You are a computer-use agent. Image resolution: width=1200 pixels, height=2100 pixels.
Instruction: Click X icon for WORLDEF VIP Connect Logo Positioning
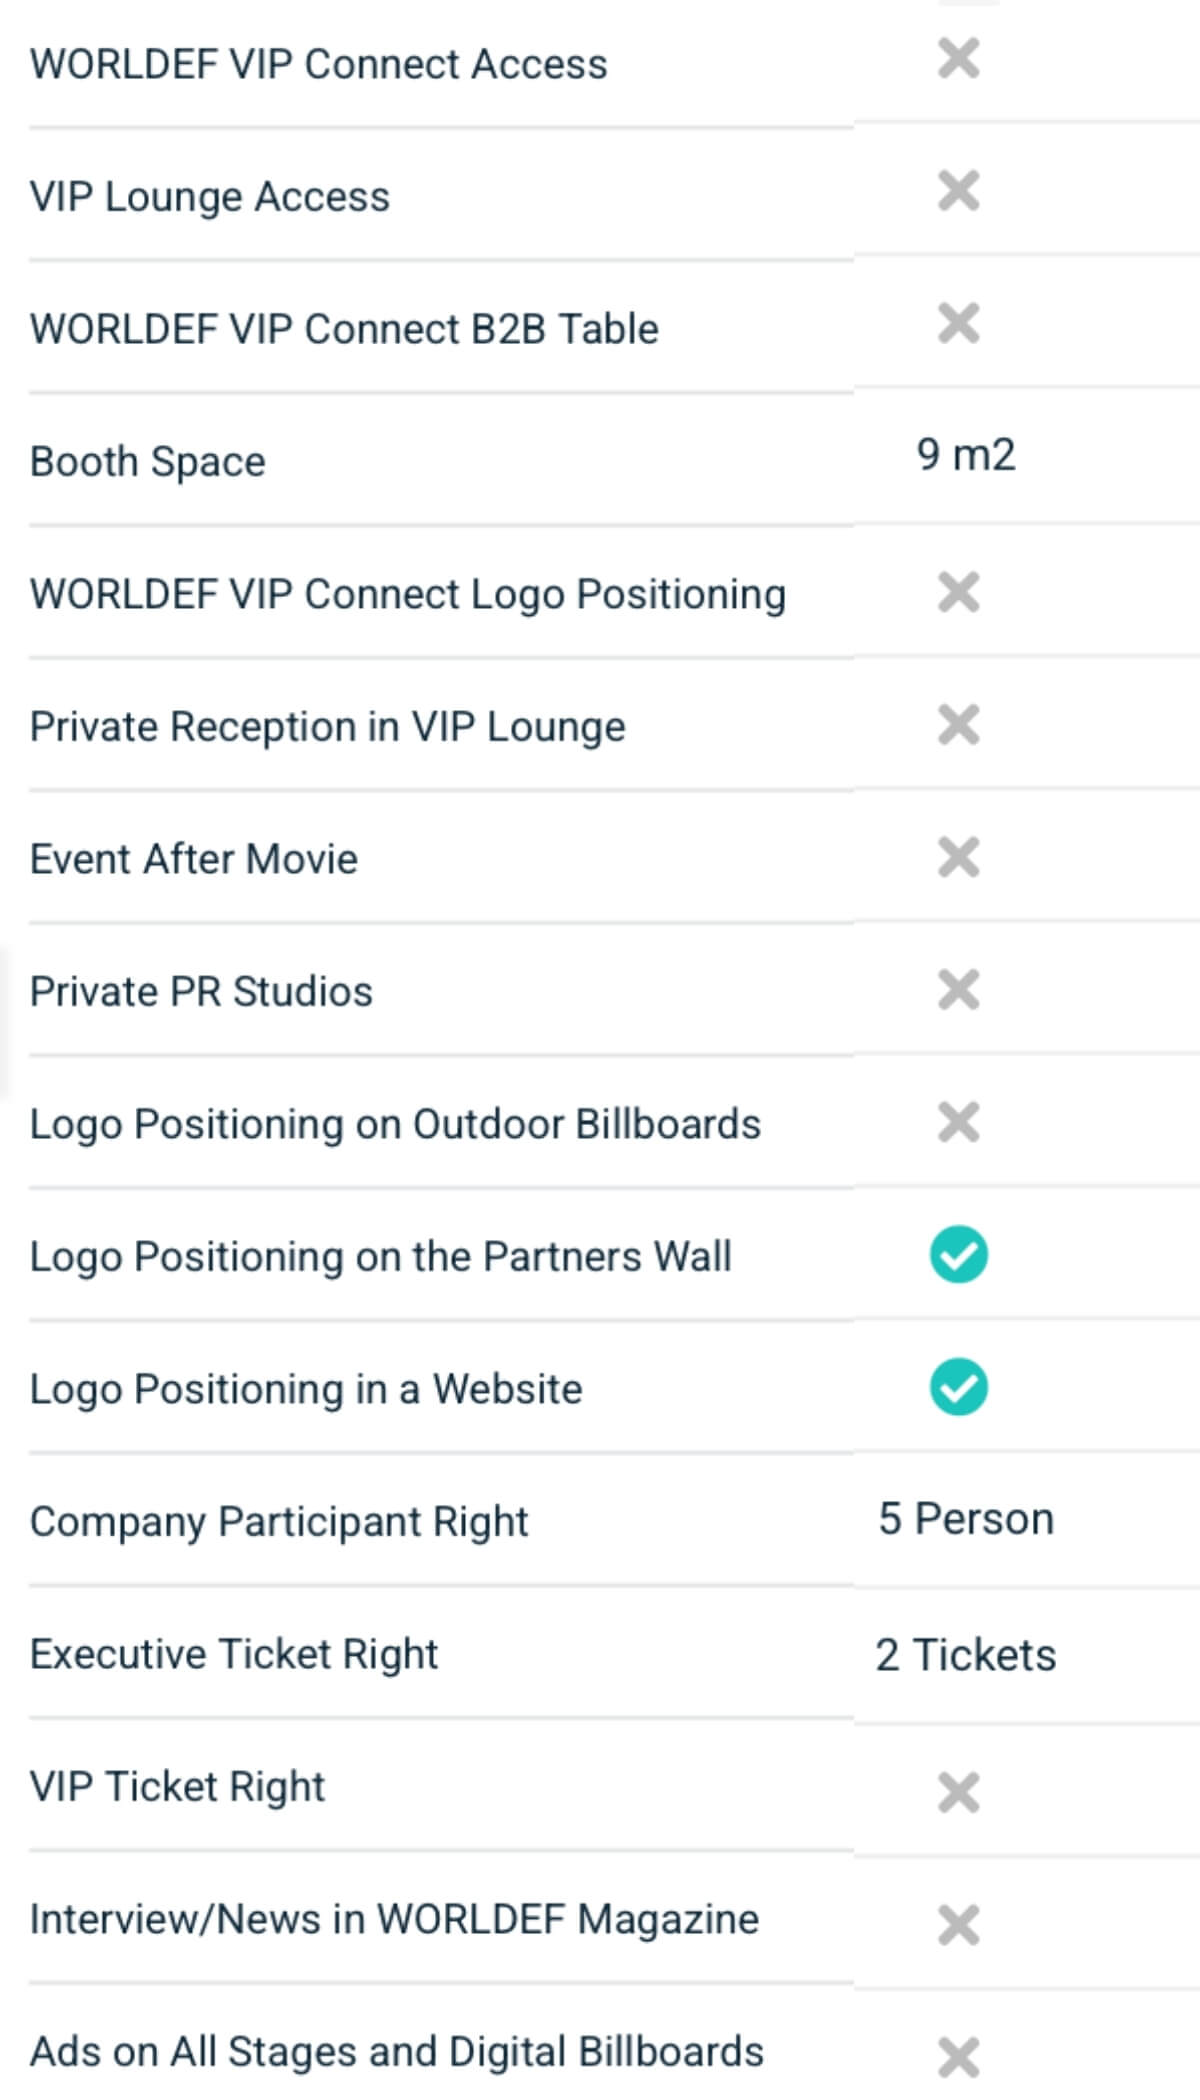(958, 591)
